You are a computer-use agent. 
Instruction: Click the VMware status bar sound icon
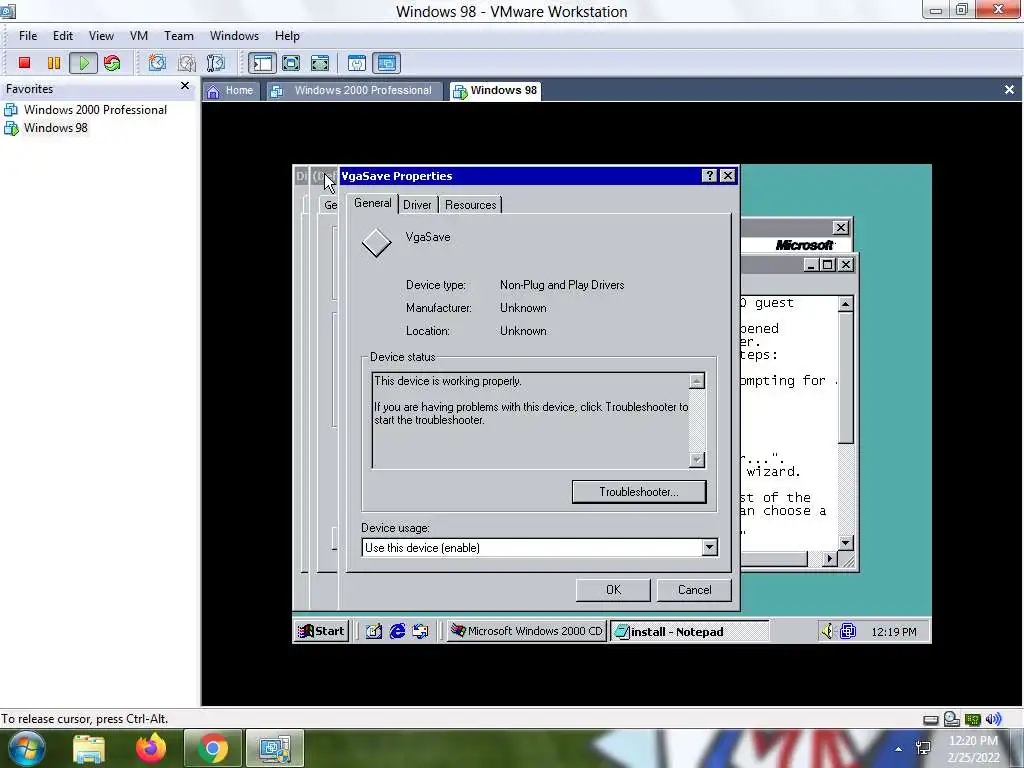993,719
